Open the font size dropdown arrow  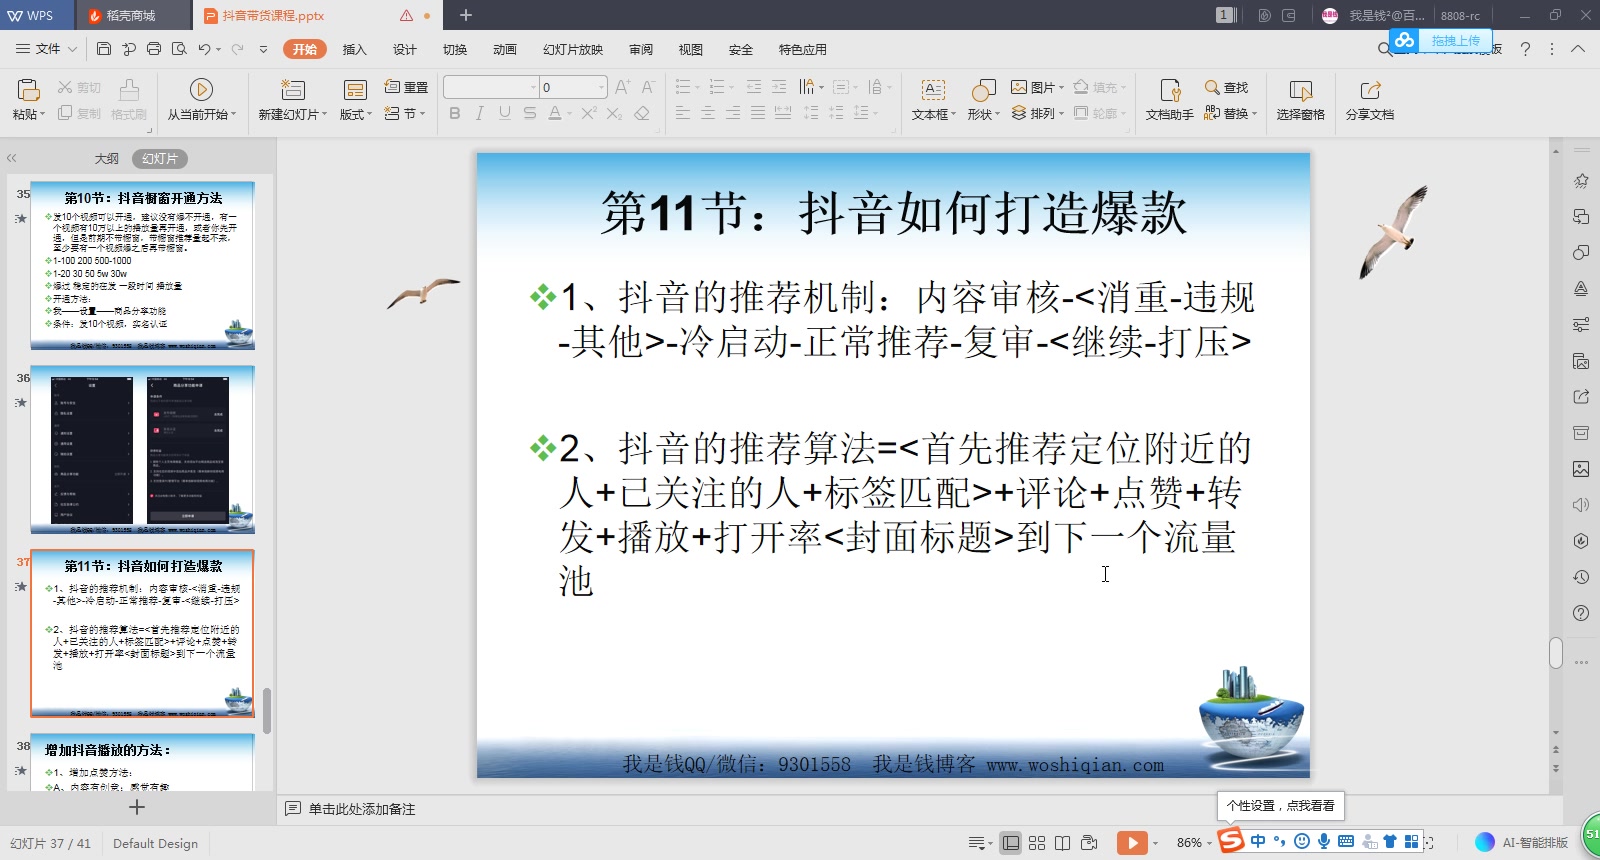coord(601,87)
